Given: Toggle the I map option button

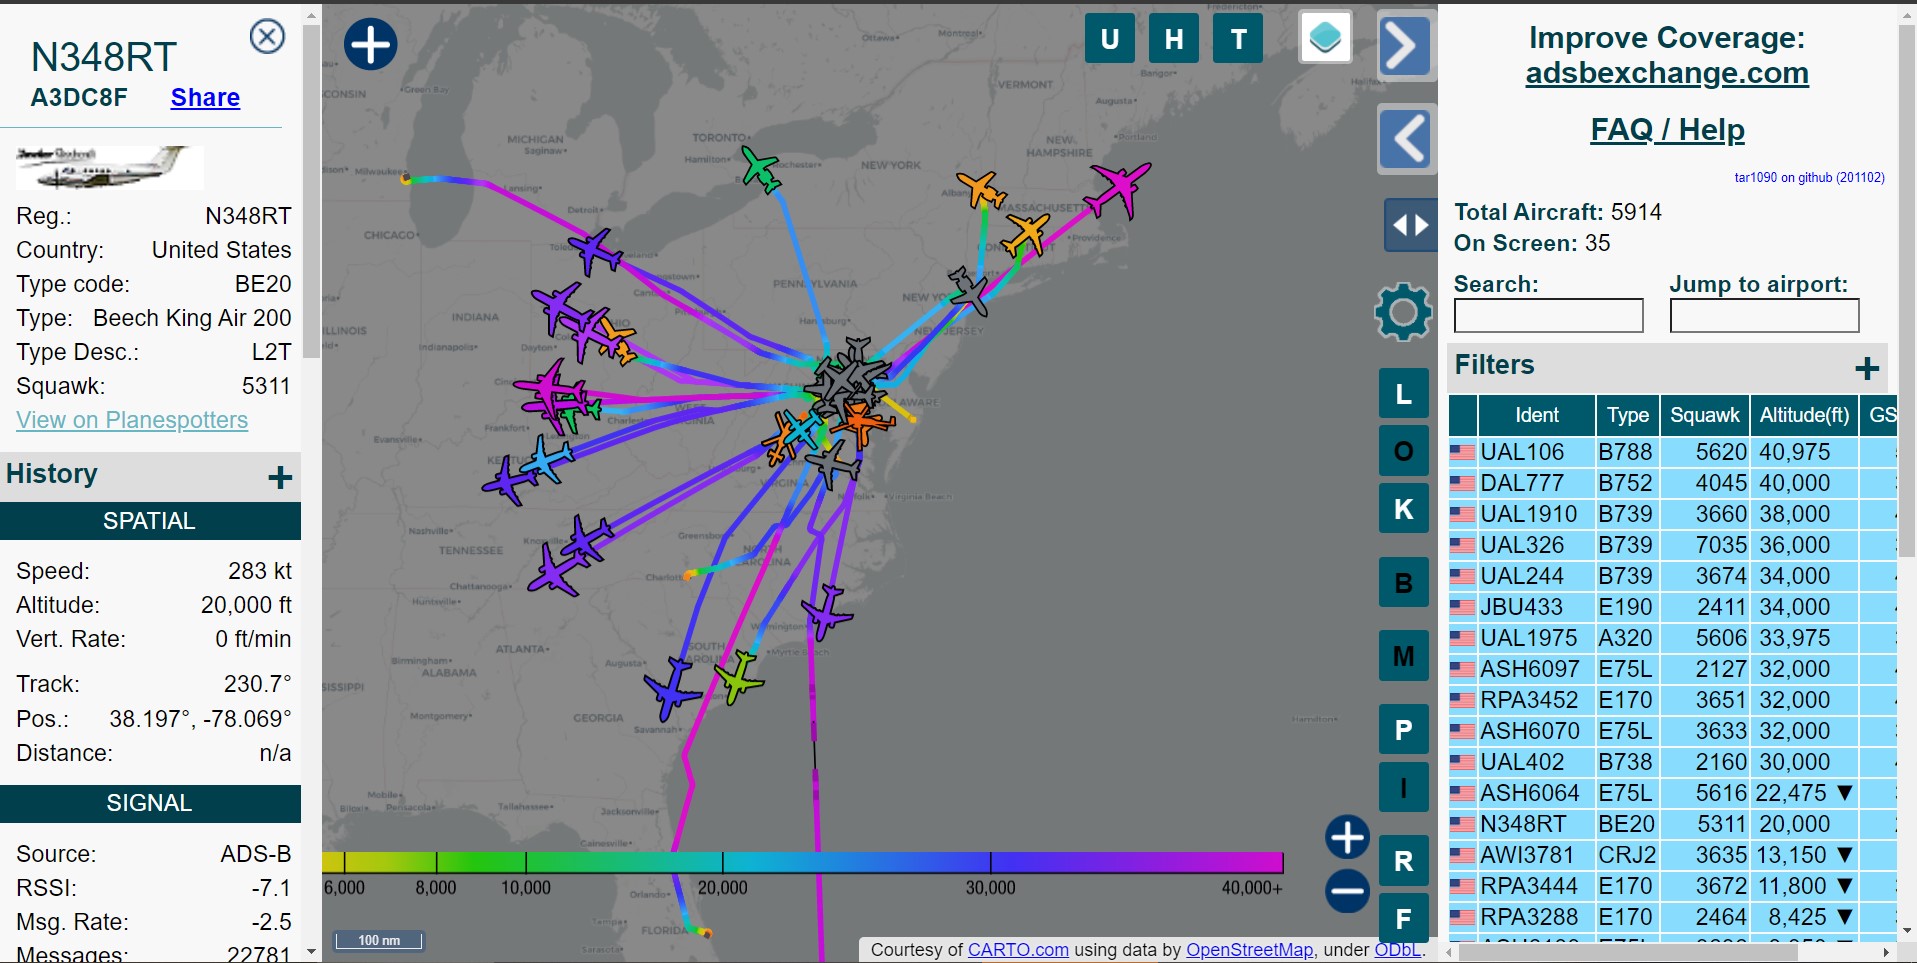Looking at the screenshot, I should pos(1404,787).
